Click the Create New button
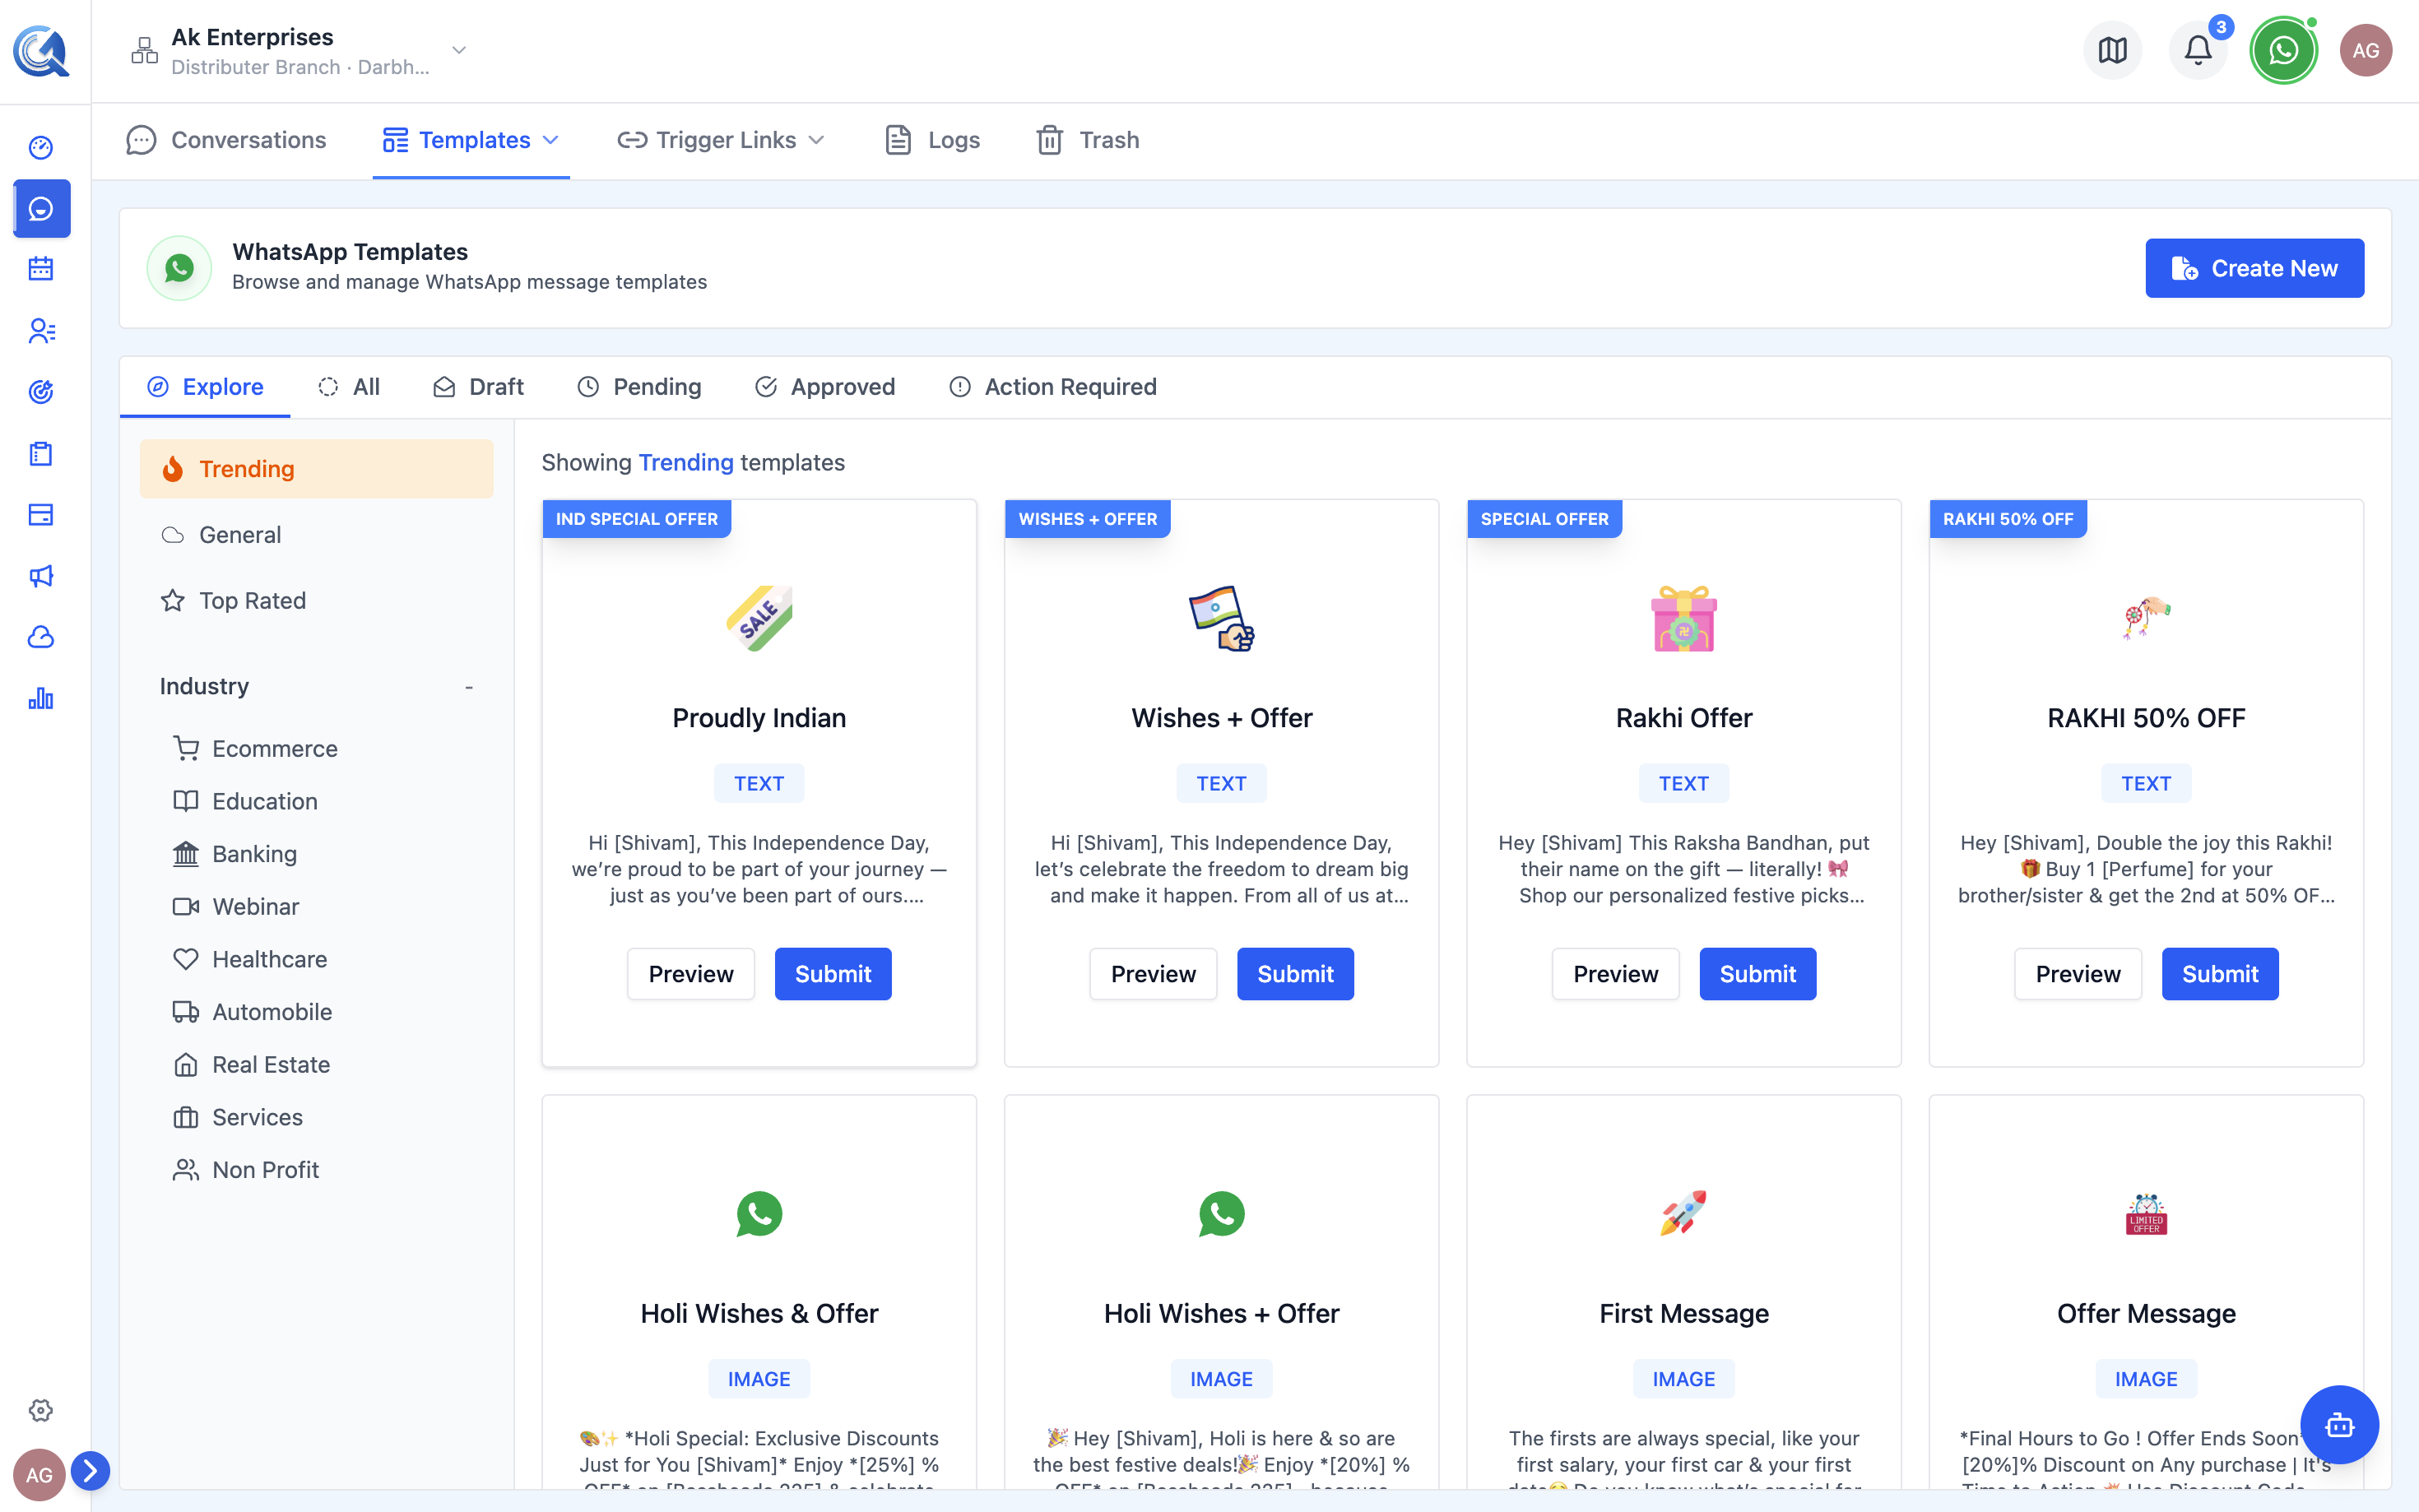 point(2254,268)
